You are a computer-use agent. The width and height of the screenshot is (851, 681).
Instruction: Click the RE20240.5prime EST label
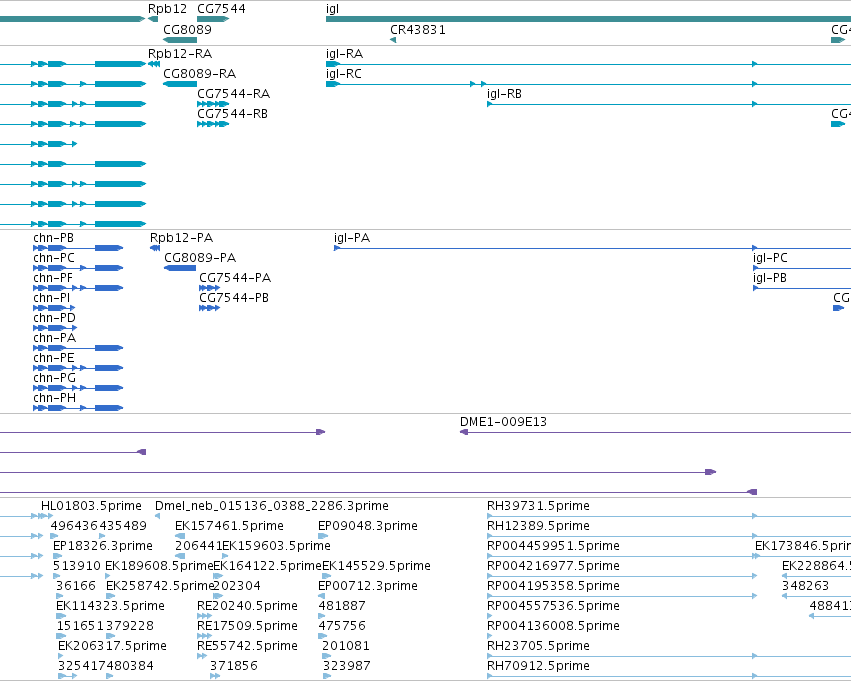[247, 606]
